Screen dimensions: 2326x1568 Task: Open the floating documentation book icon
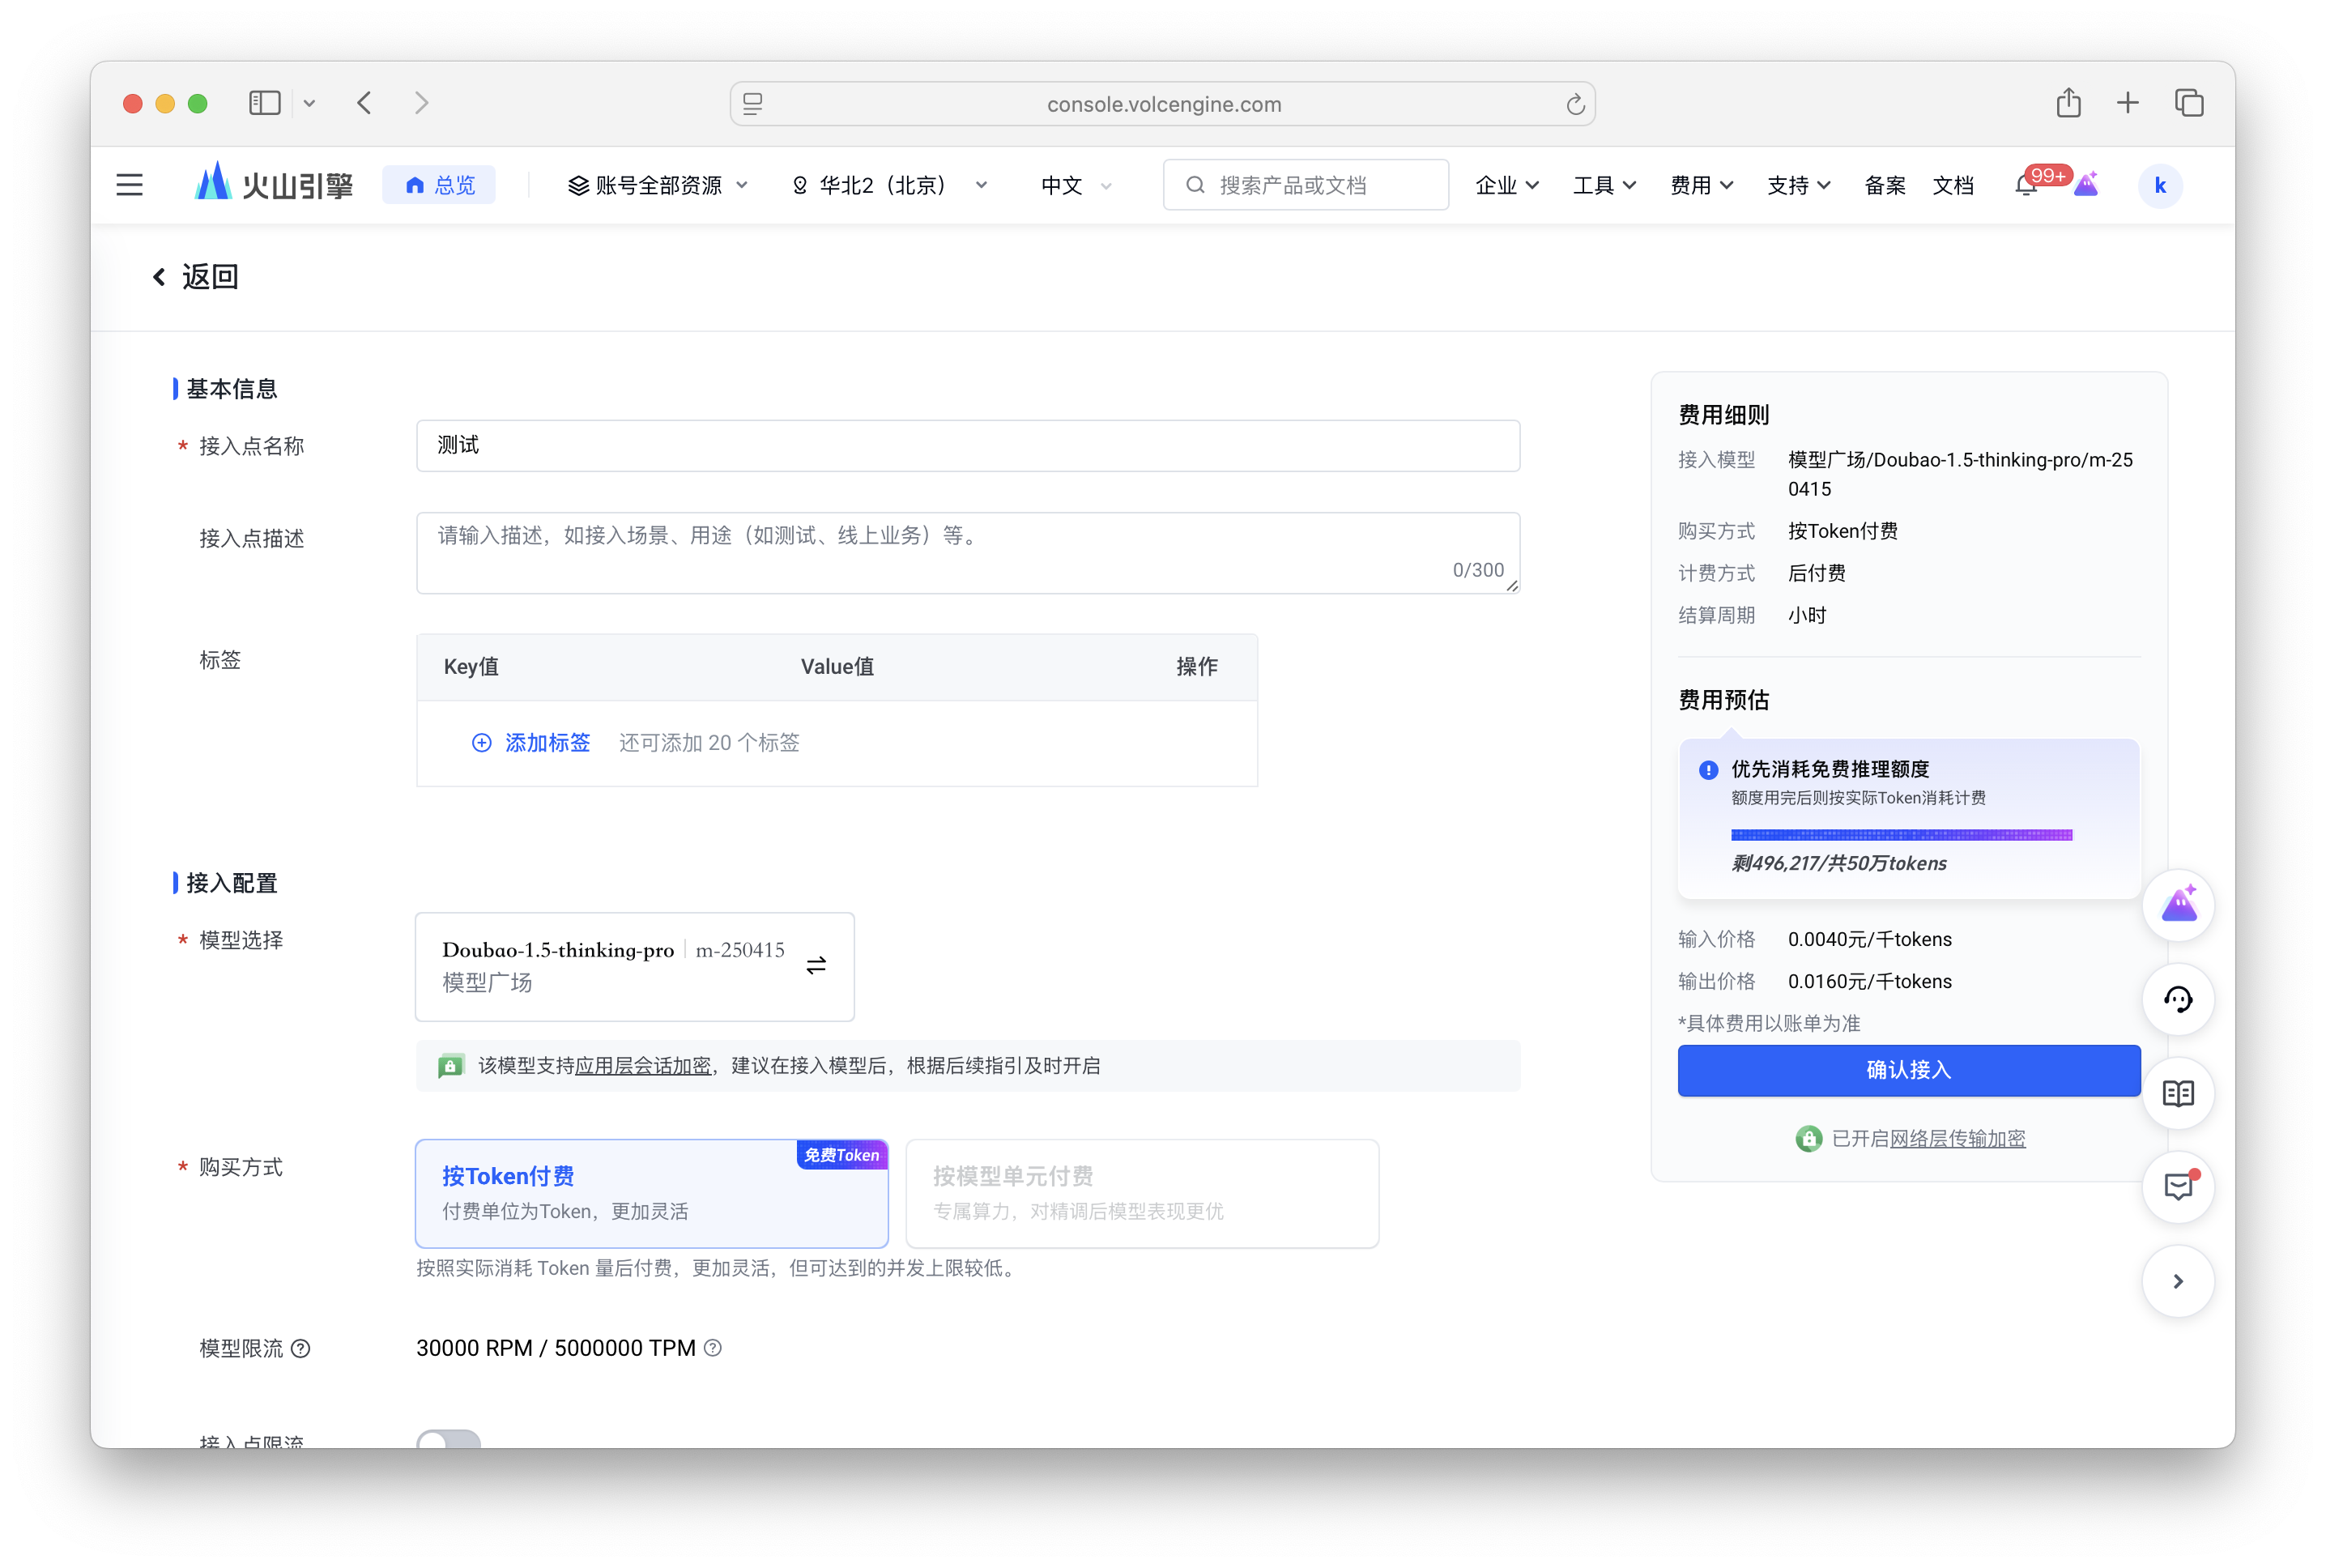(2179, 1093)
